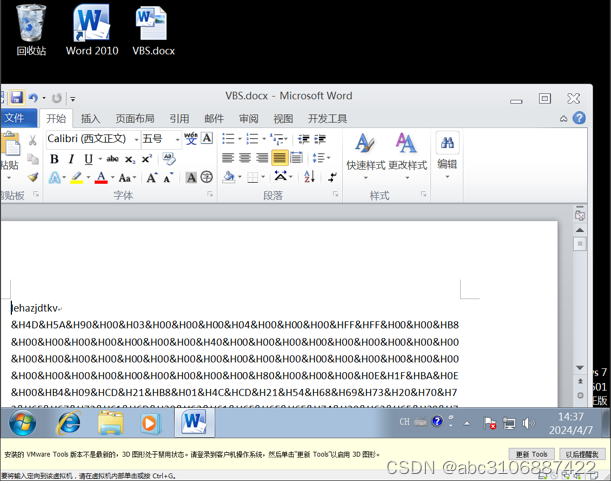
Task: Align paragraph text left
Action: coord(228,158)
